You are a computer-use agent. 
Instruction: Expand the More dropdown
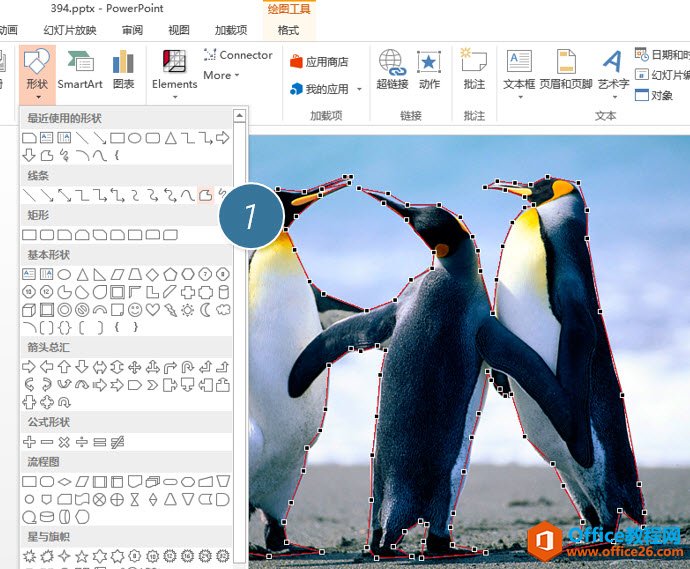click(x=221, y=75)
